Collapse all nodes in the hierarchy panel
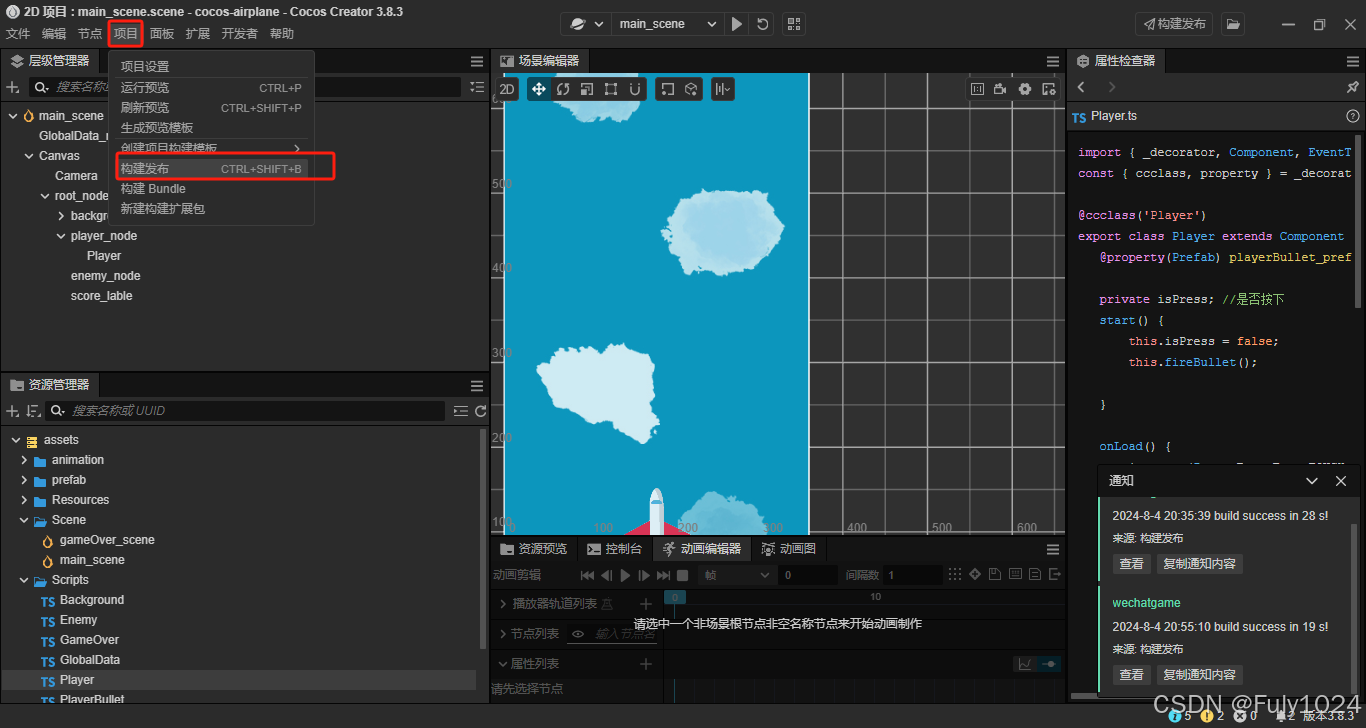 pyautogui.click(x=477, y=88)
